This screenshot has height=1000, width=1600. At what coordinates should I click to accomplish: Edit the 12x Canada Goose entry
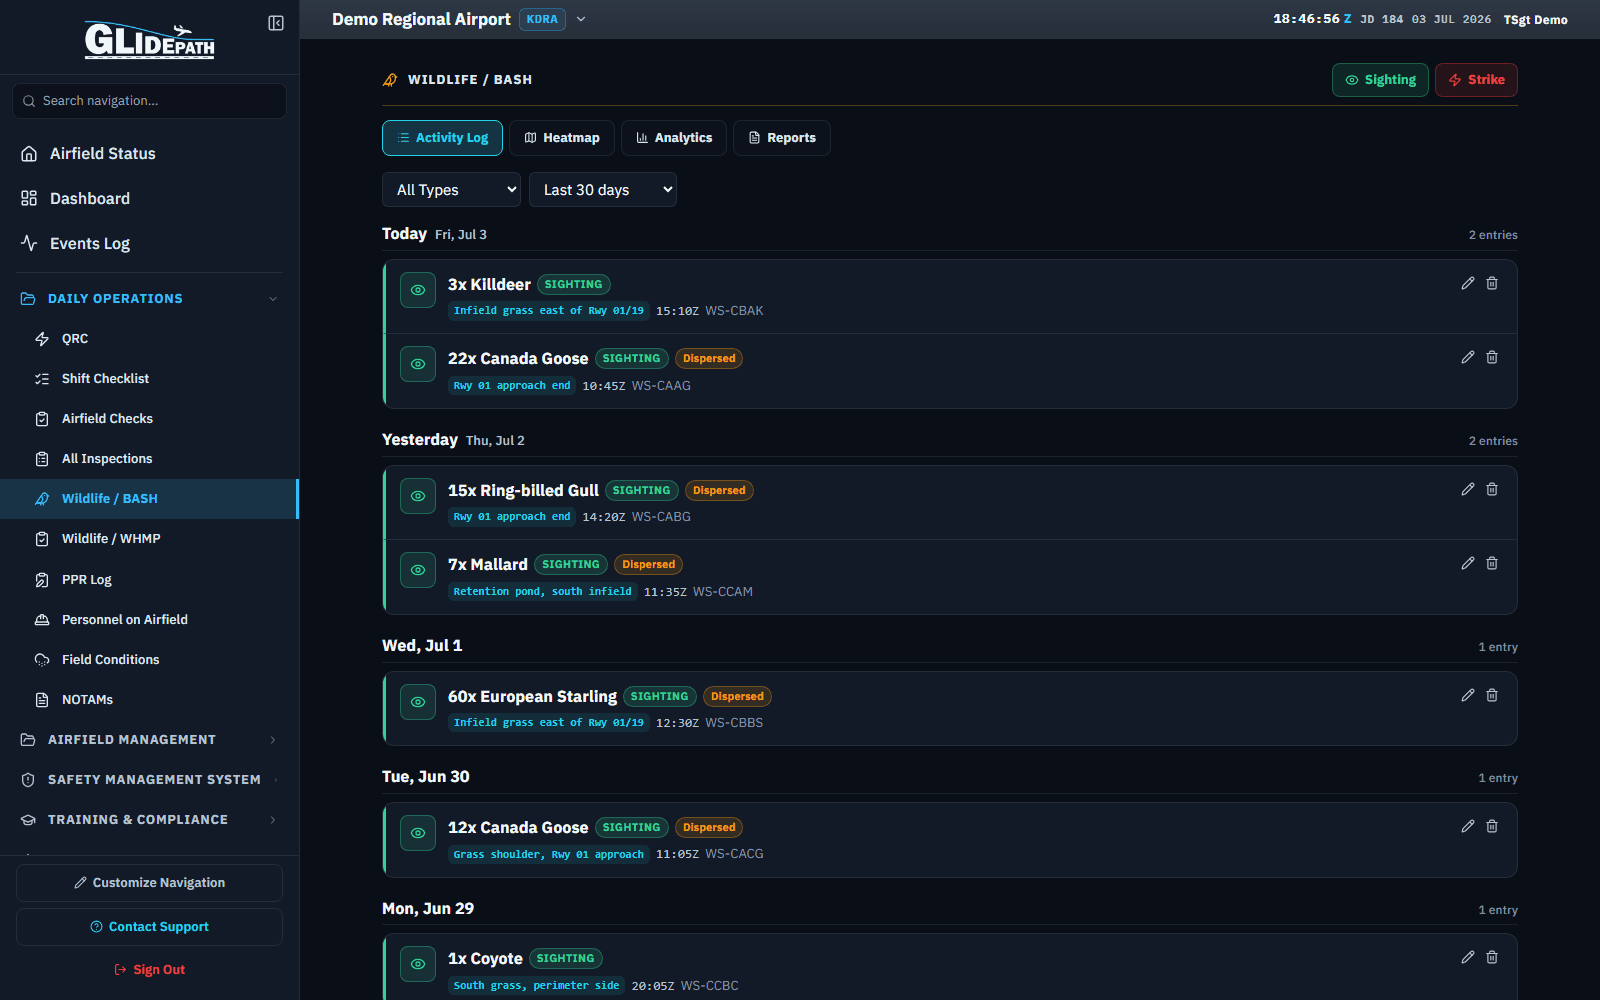point(1468,826)
